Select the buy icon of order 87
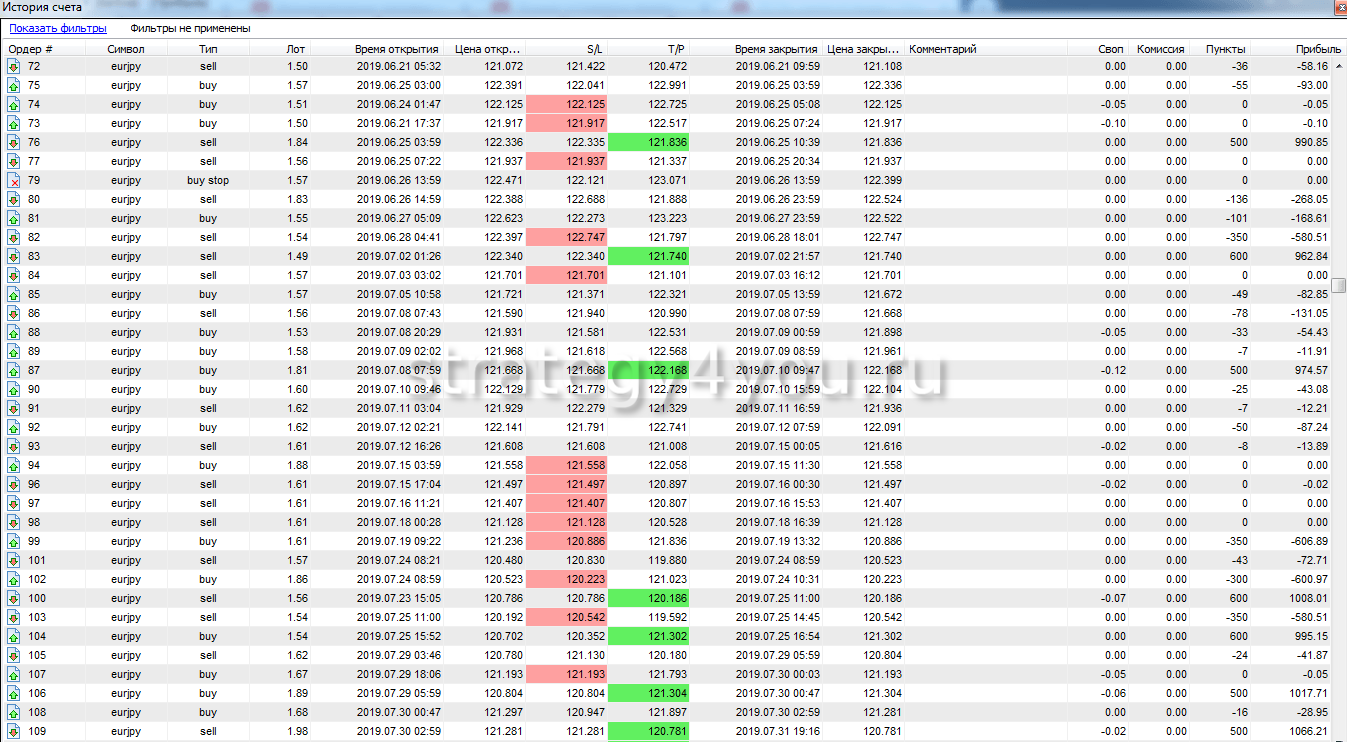Screen dimensions: 1347x742 coord(14,371)
